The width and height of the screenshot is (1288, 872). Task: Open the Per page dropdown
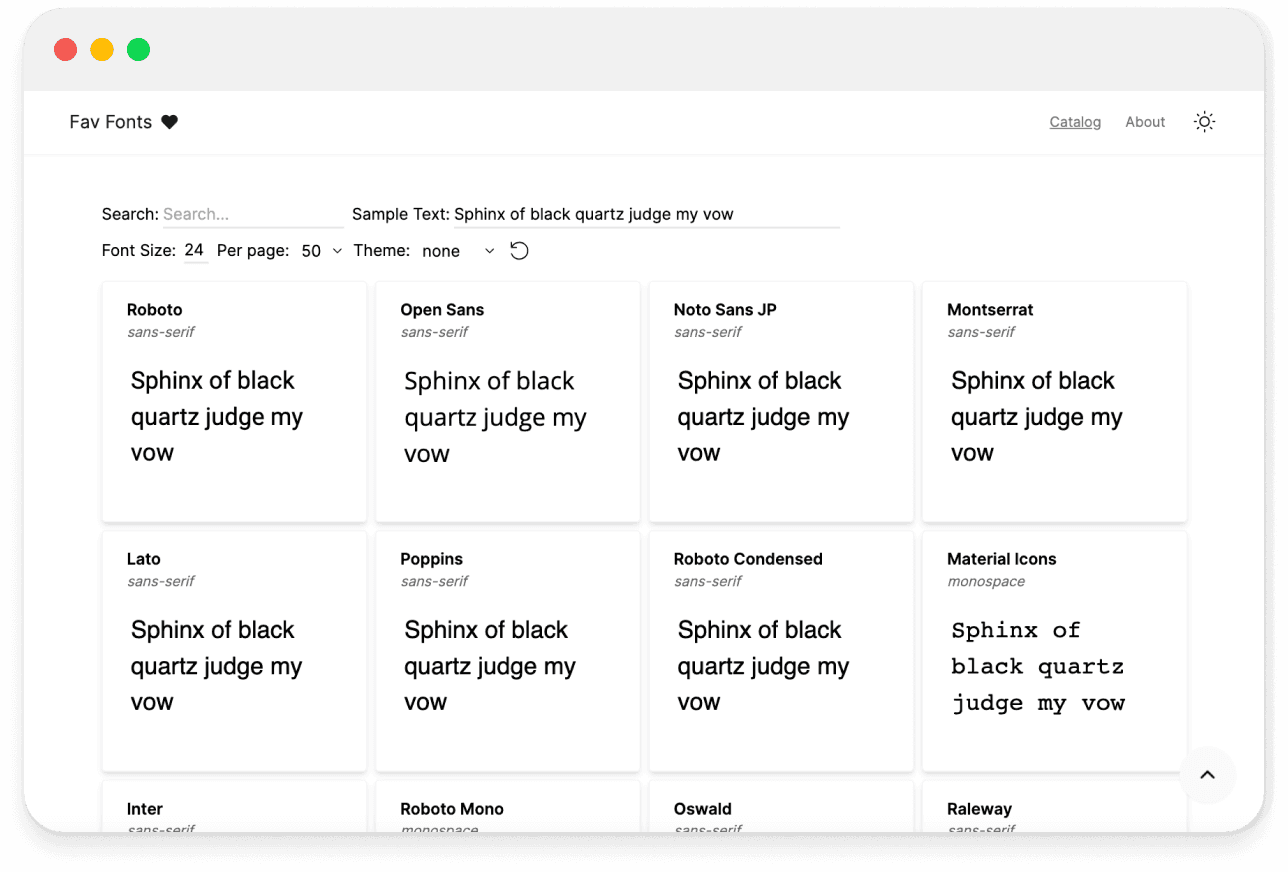(x=321, y=251)
